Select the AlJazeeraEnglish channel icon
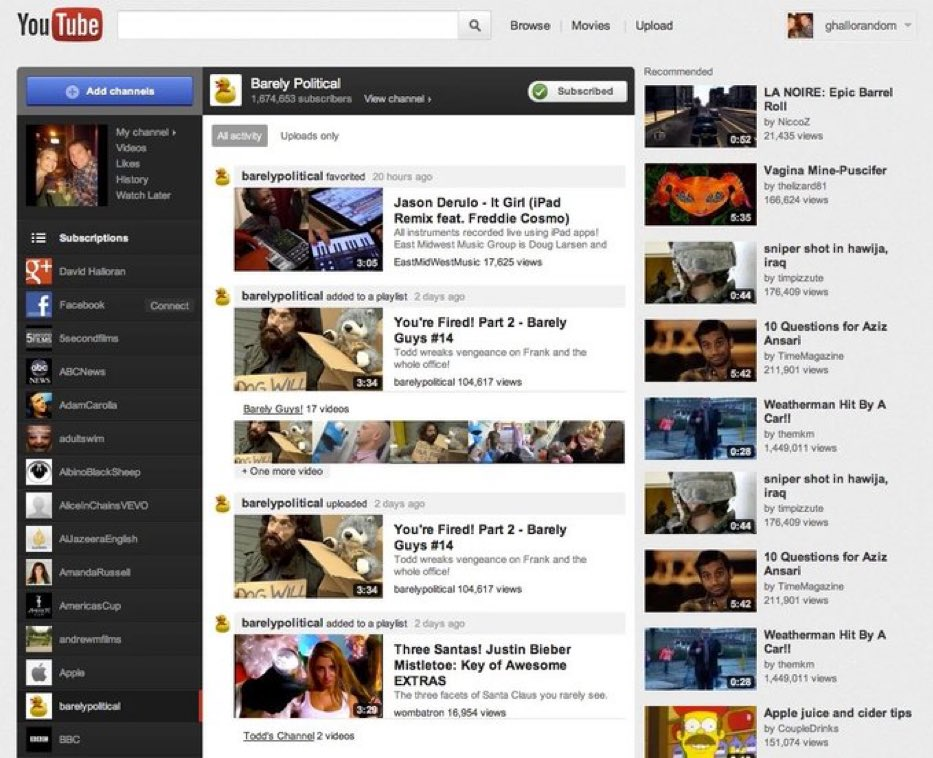Image resolution: width=933 pixels, height=758 pixels. [39, 538]
